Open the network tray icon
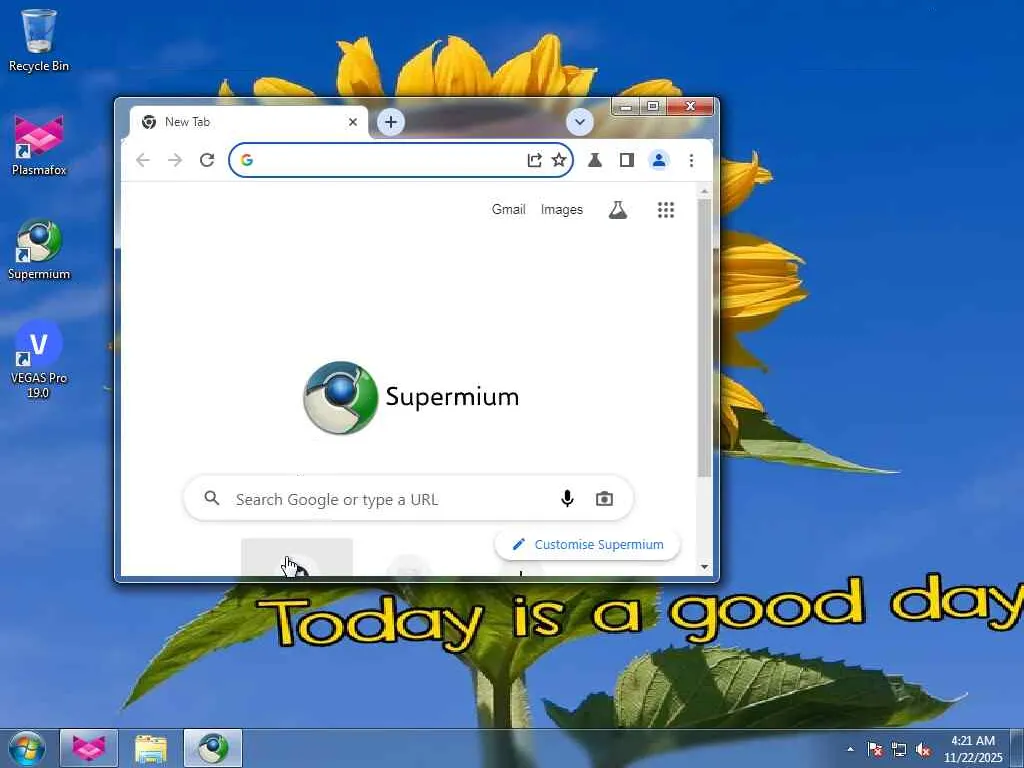This screenshot has width=1024, height=768. (x=899, y=749)
